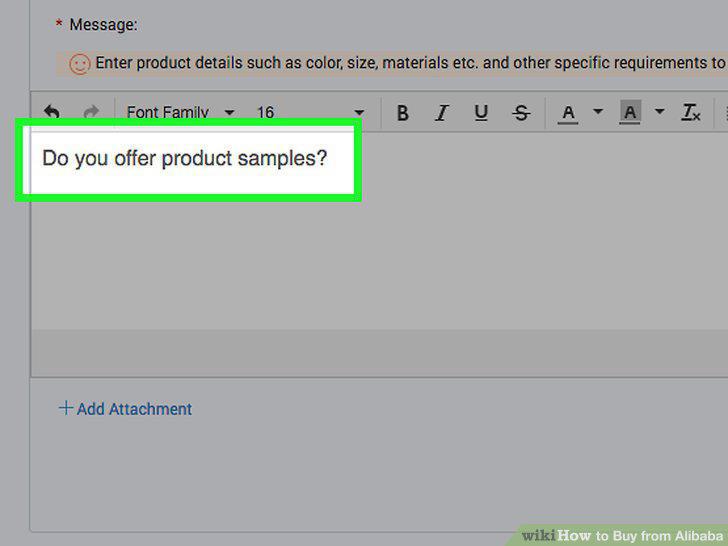728x546 pixels.
Task: Apply strikethrough with the S icon
Action: (521, 113)
